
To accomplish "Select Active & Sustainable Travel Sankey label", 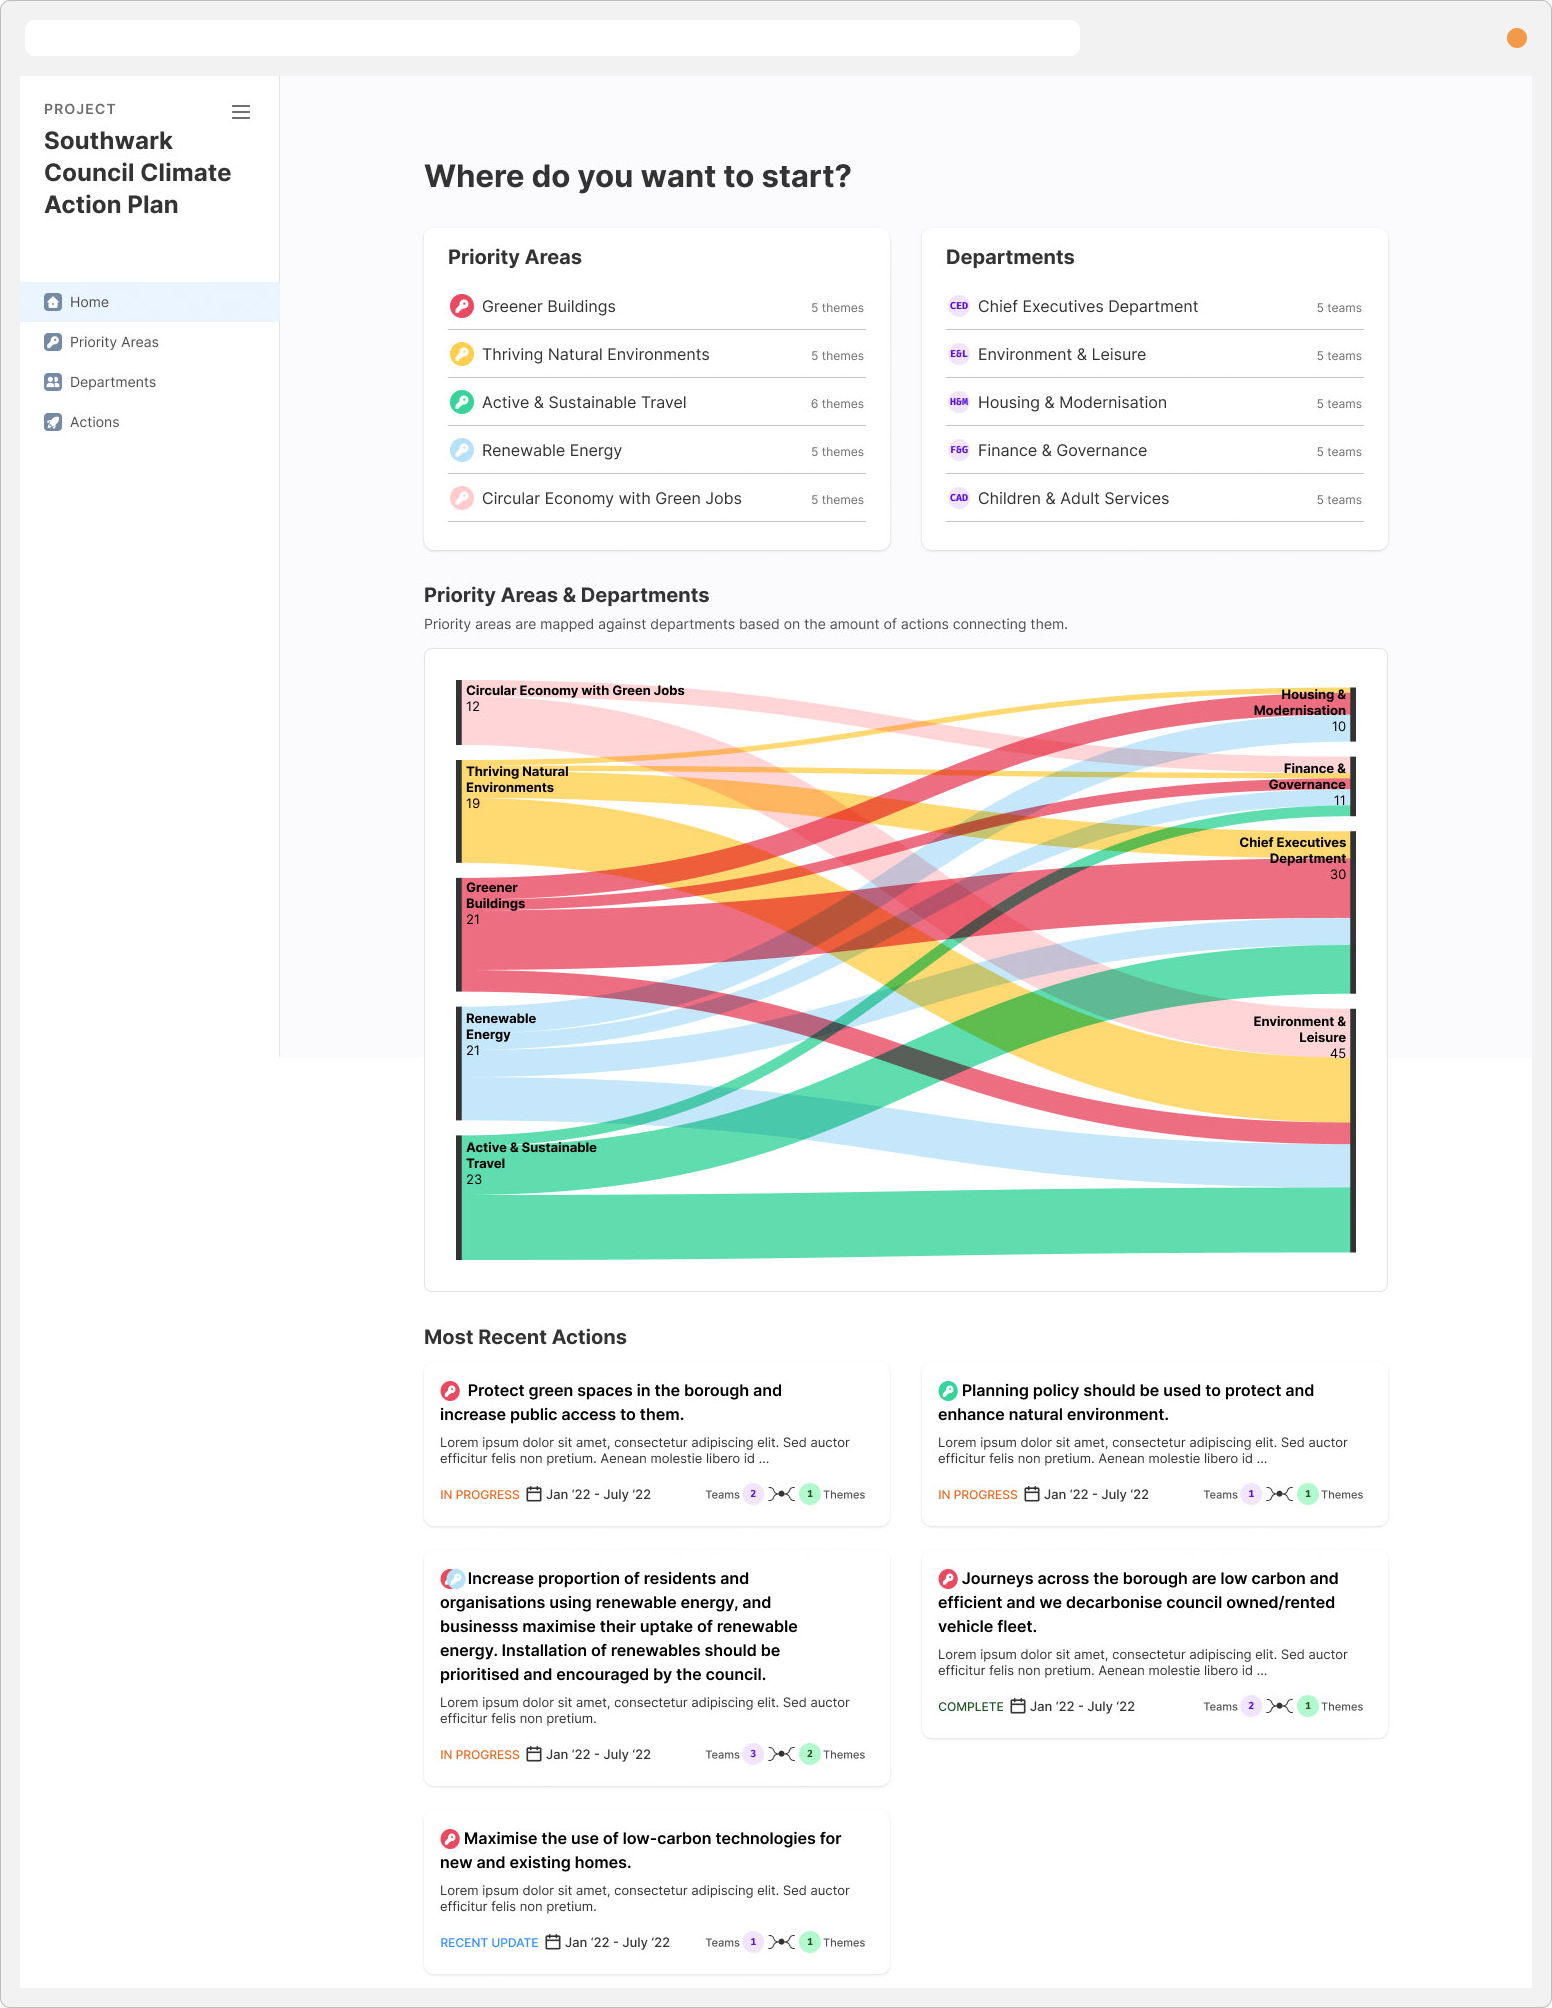I will (531, 1155).
